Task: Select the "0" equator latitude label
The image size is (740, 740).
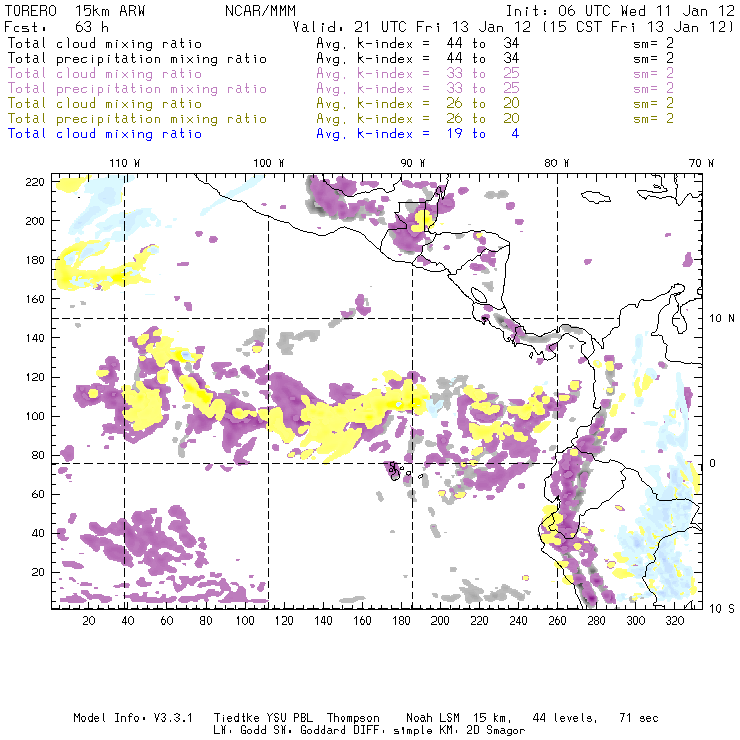Action: click(712, 463)
